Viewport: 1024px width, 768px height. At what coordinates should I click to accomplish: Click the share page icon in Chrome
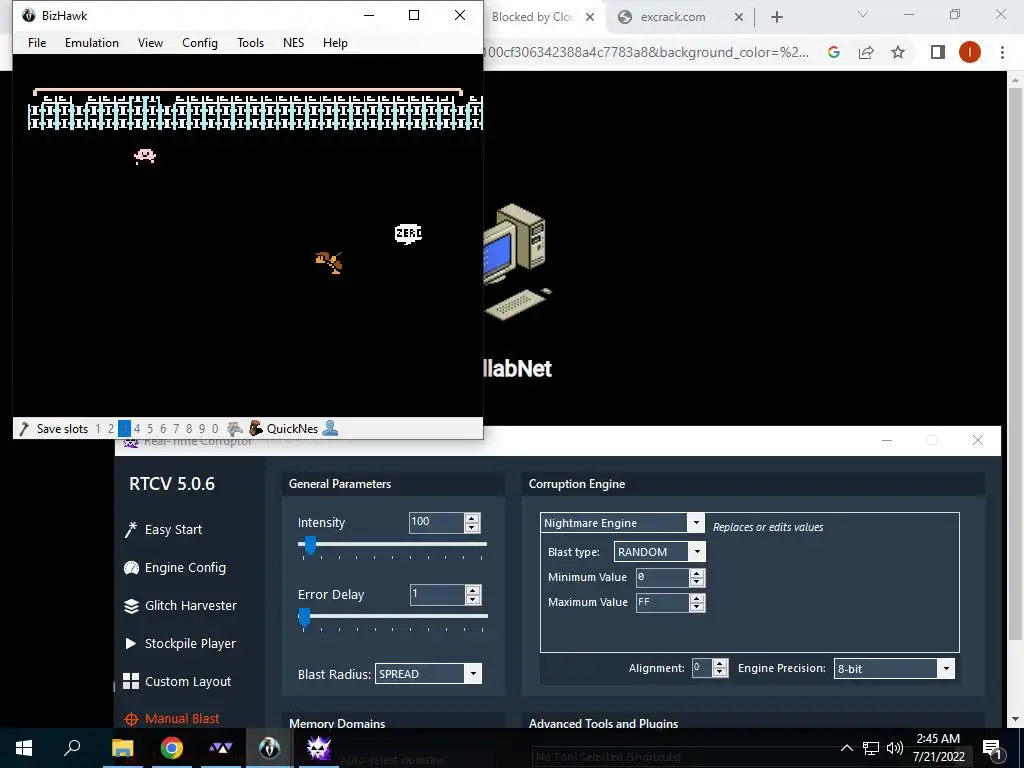tap(866, 52)
